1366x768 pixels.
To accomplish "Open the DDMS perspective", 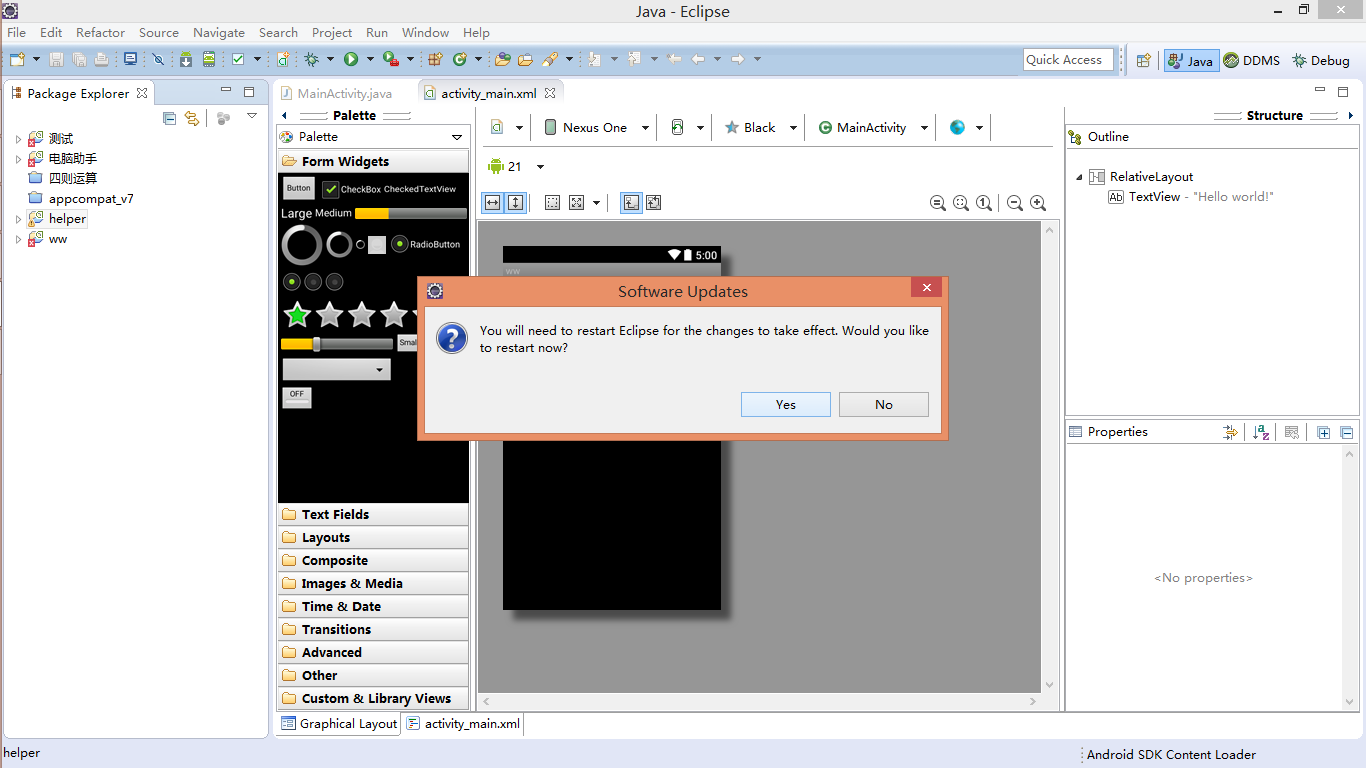I will coord(1251,60).
